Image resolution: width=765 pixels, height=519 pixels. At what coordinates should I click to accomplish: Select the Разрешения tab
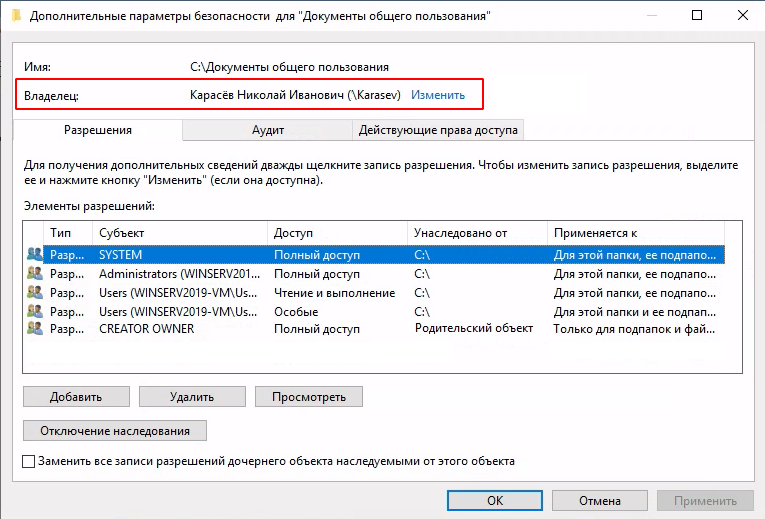coord(98,130)
